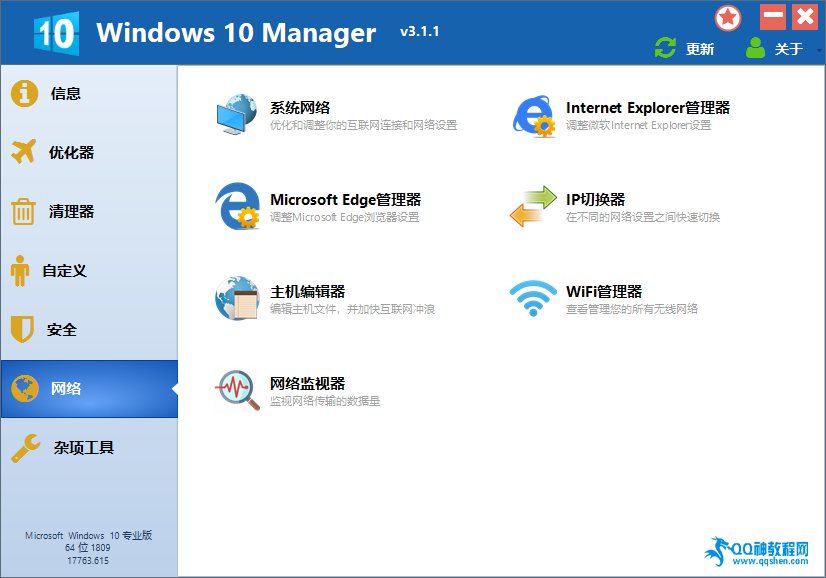The image size is (826, 578).
Task: Select the 自定义 sidebar label
Action: (x=64, y=271)
